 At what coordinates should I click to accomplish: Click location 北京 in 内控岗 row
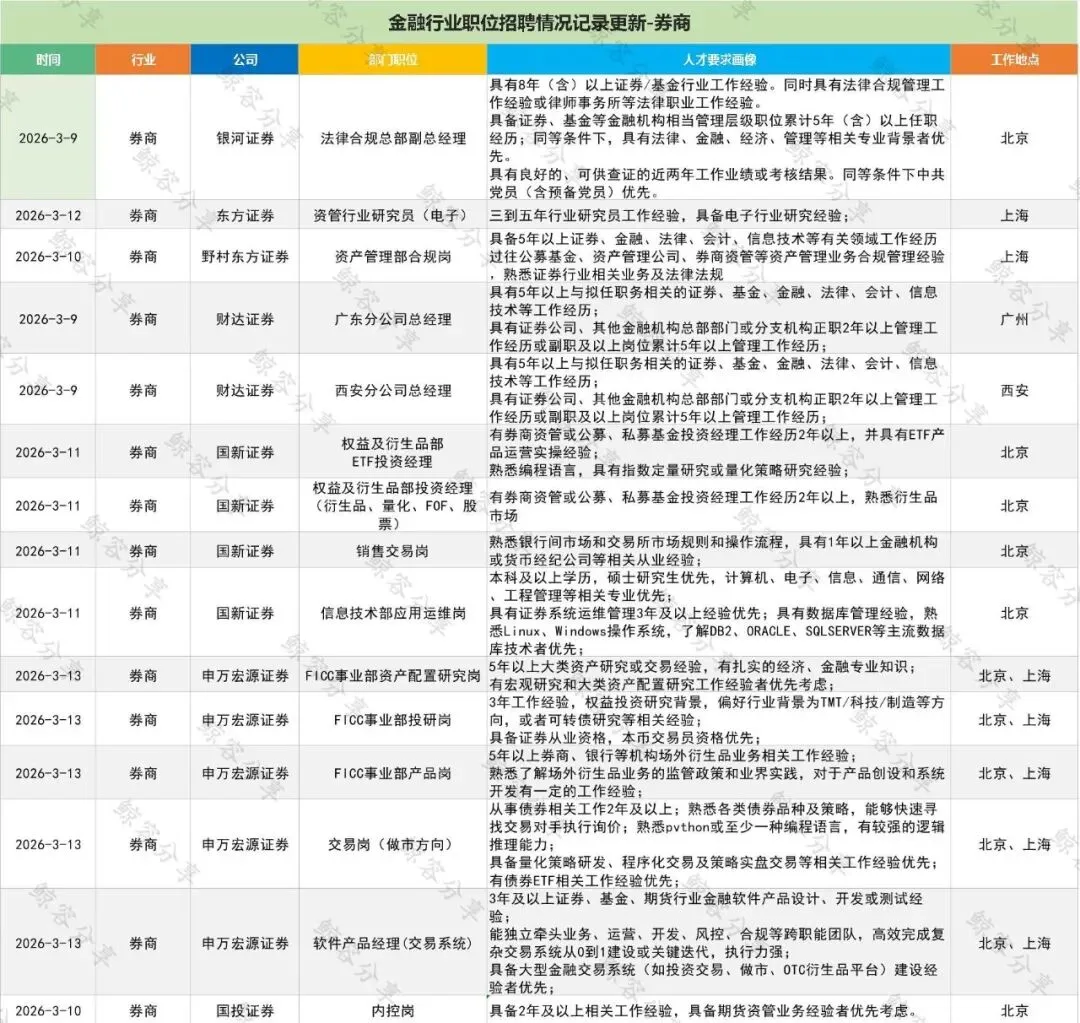[1015, 1011]
